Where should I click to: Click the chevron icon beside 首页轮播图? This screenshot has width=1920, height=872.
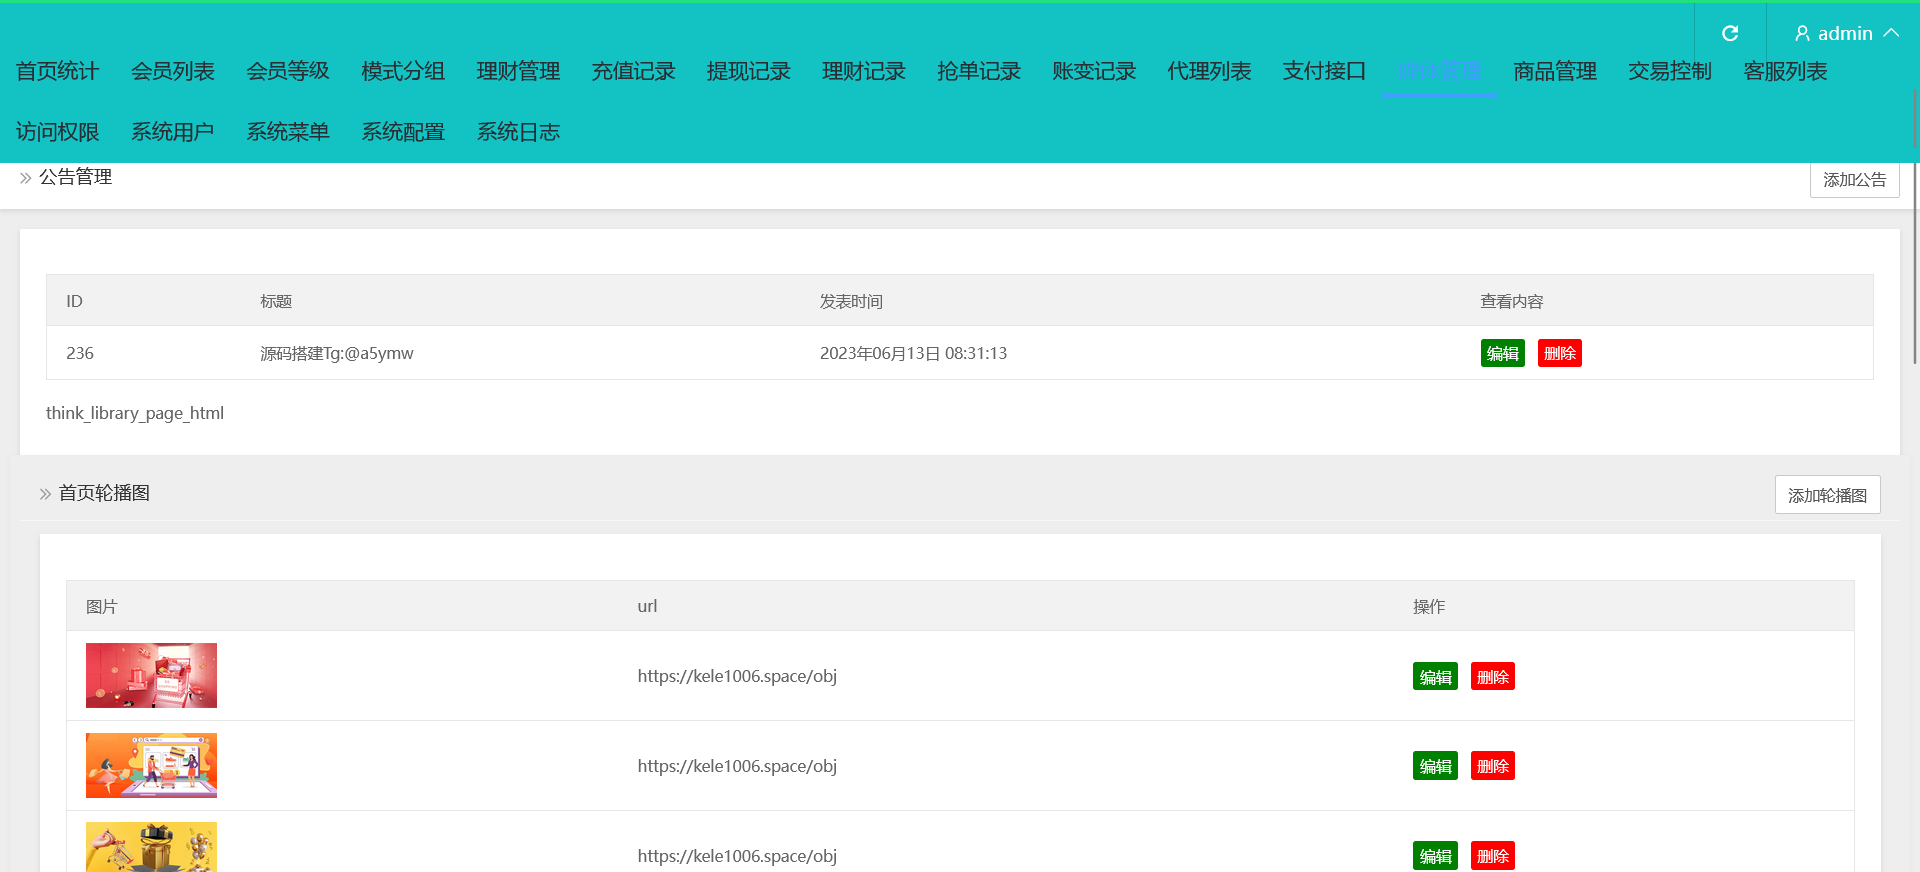[x=45, y=494]
